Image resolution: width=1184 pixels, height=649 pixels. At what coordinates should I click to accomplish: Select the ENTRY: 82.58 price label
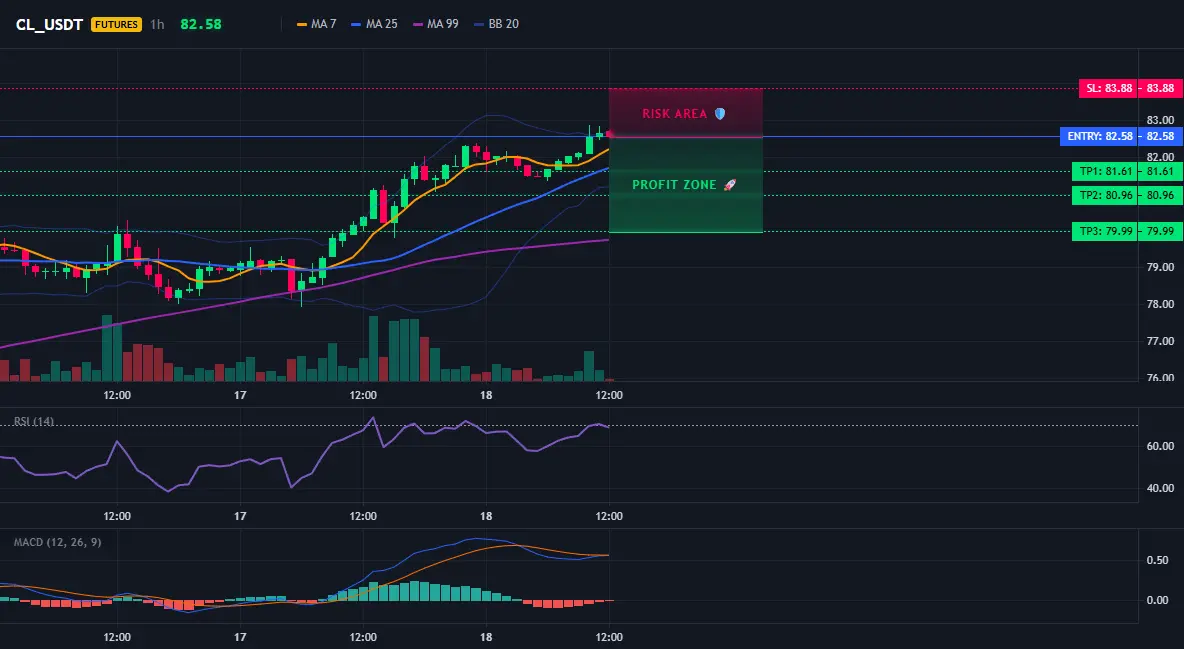1099,137
